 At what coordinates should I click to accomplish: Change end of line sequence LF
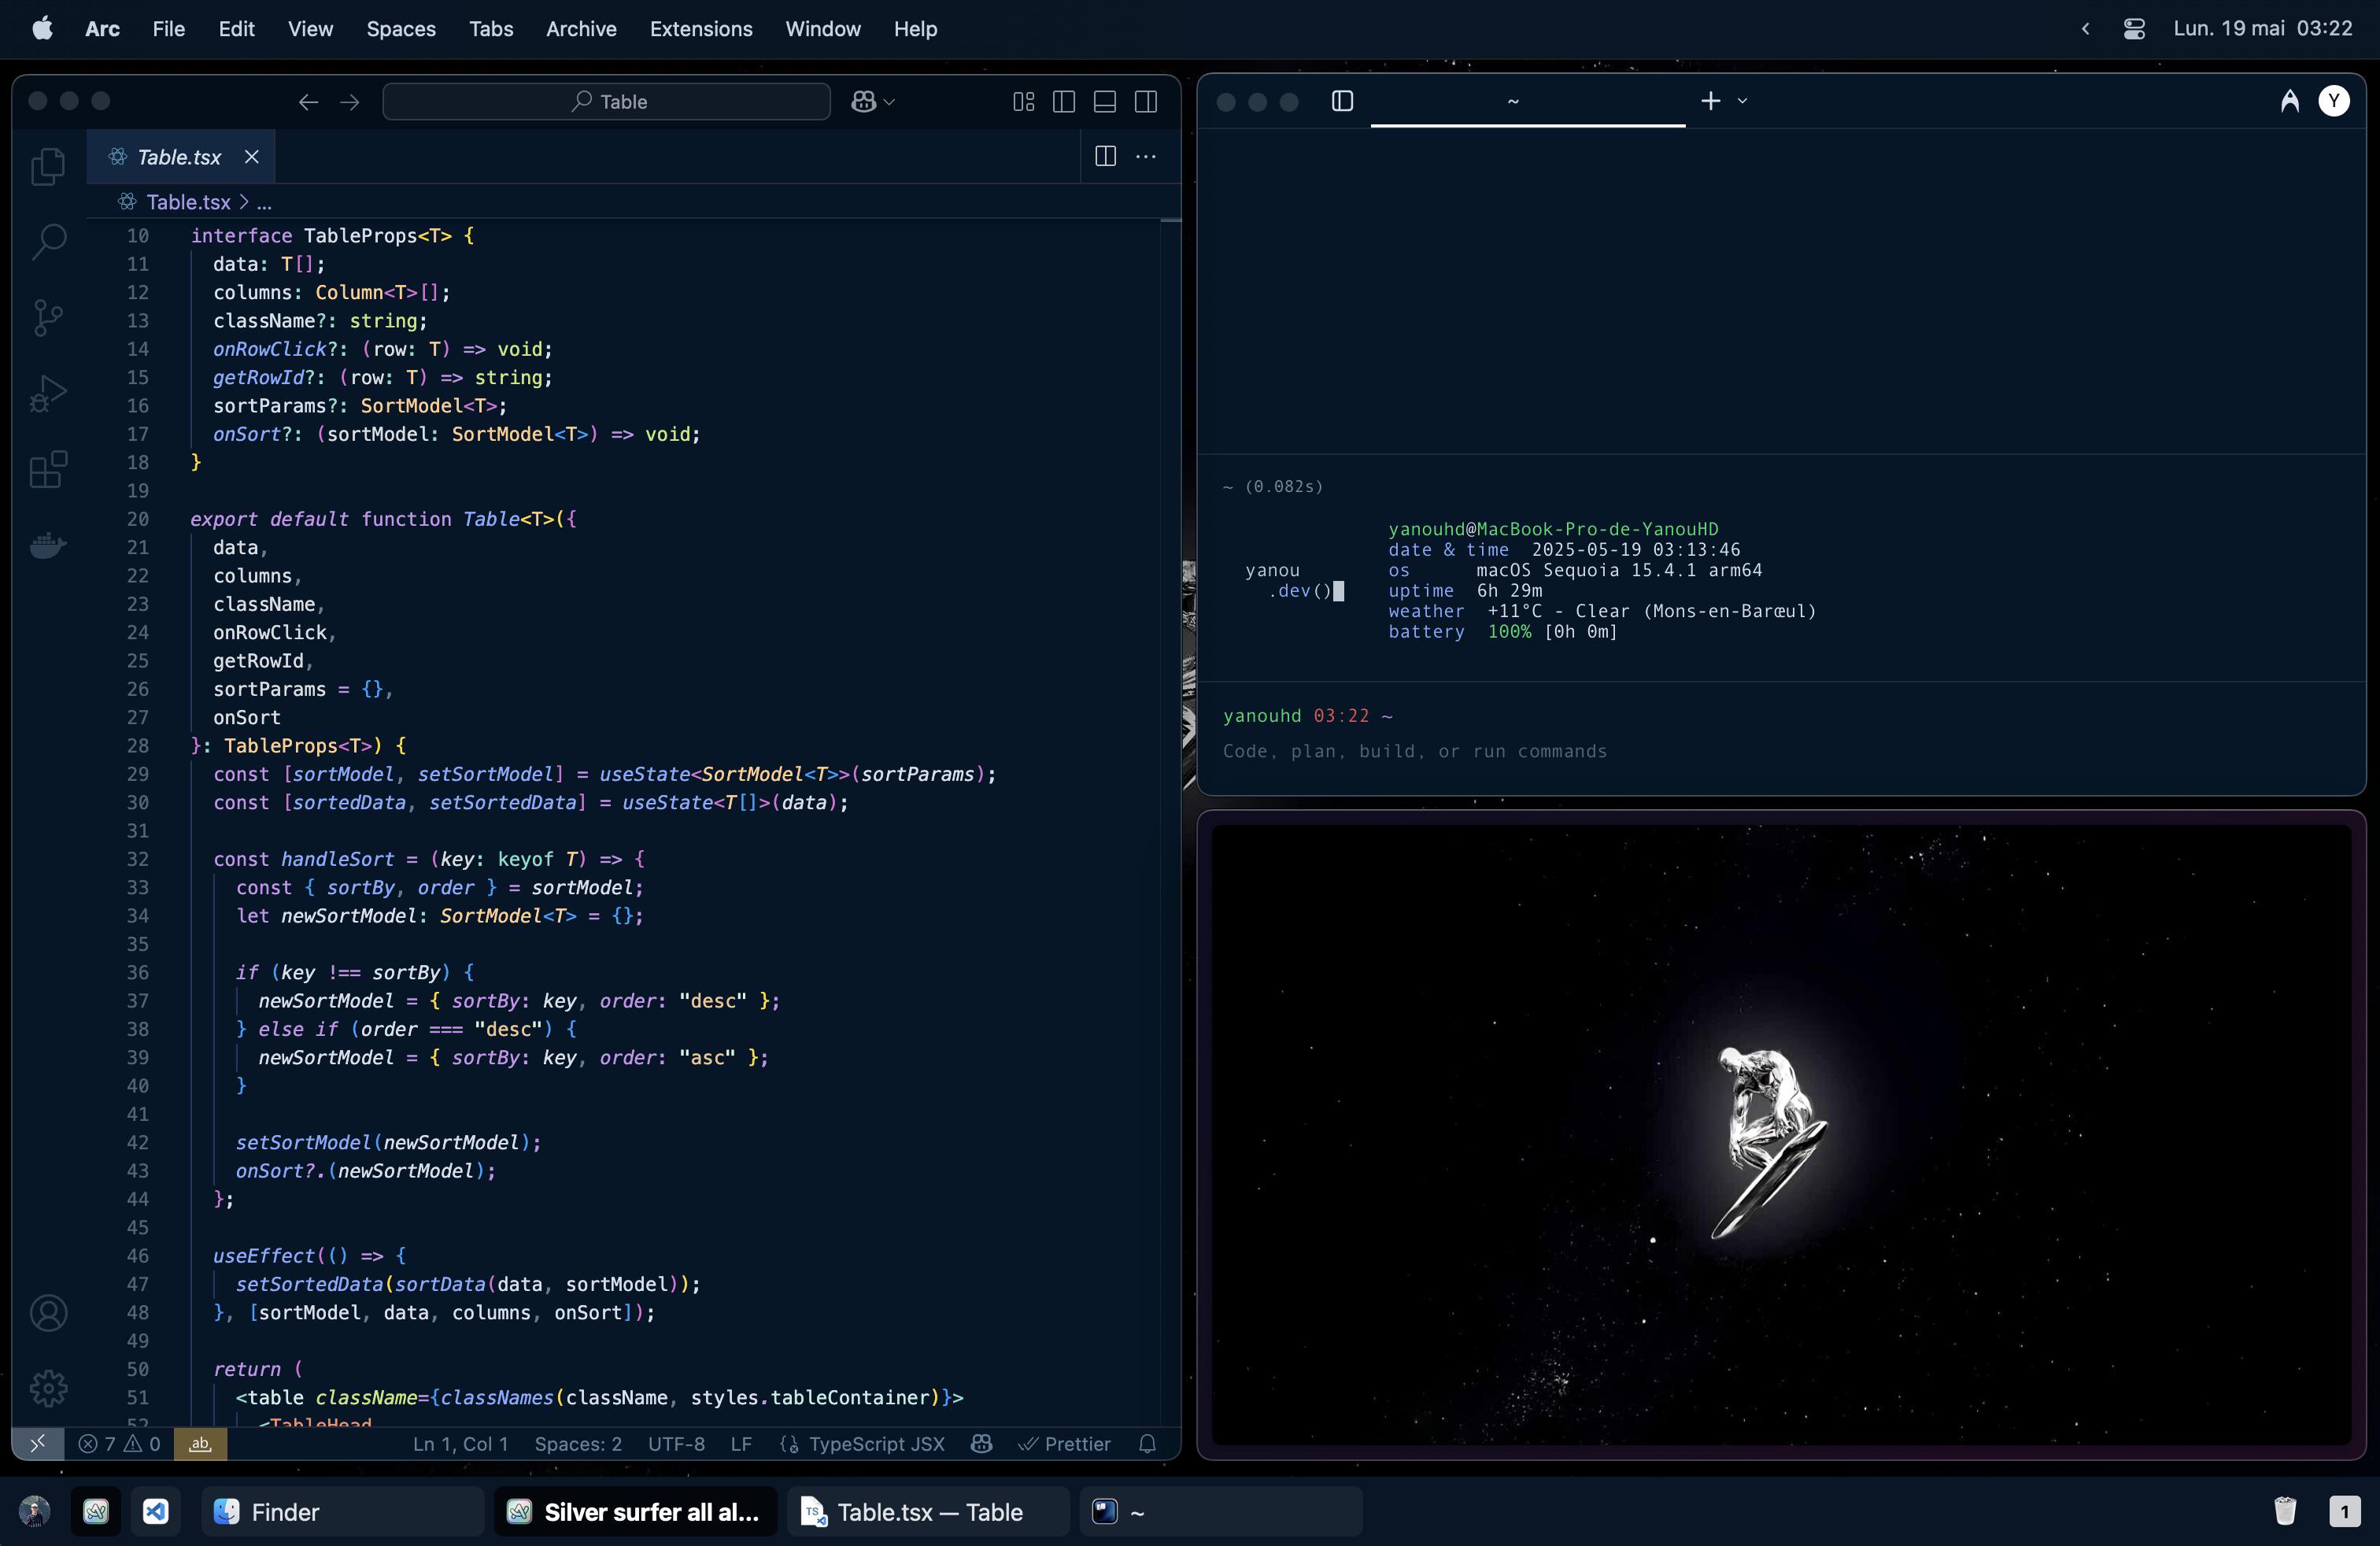pyautogui.click(x=741, y=1443)
